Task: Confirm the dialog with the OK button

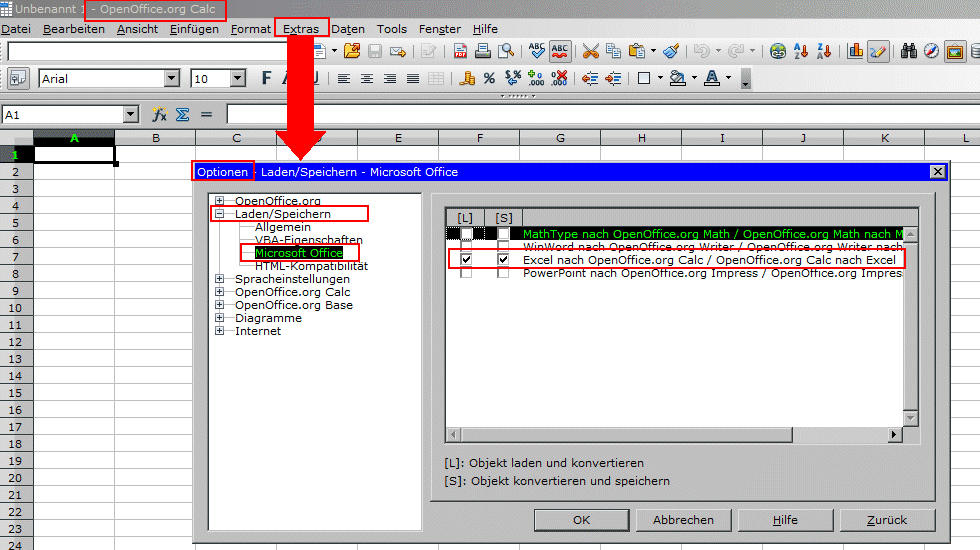Action: [x=581, y=520]
